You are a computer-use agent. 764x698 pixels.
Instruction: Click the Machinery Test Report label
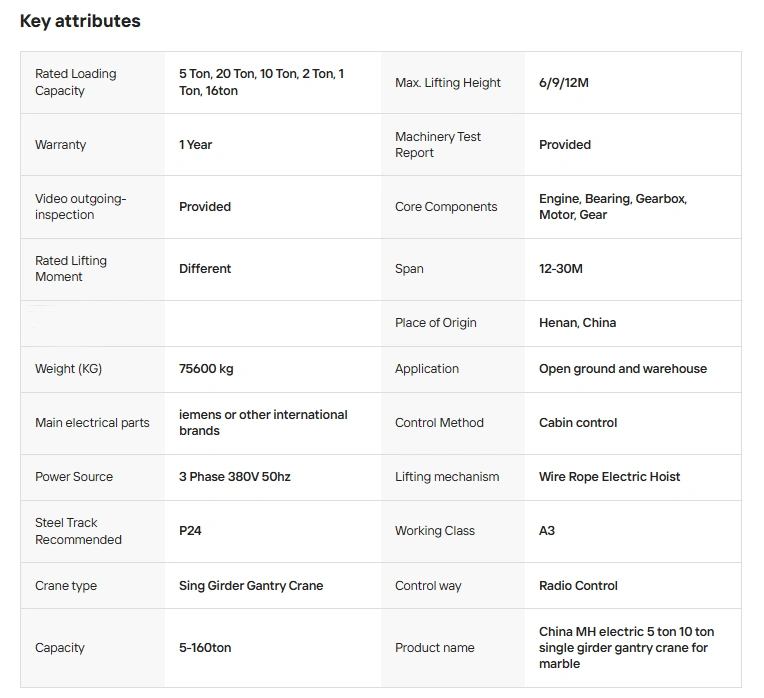438,145
